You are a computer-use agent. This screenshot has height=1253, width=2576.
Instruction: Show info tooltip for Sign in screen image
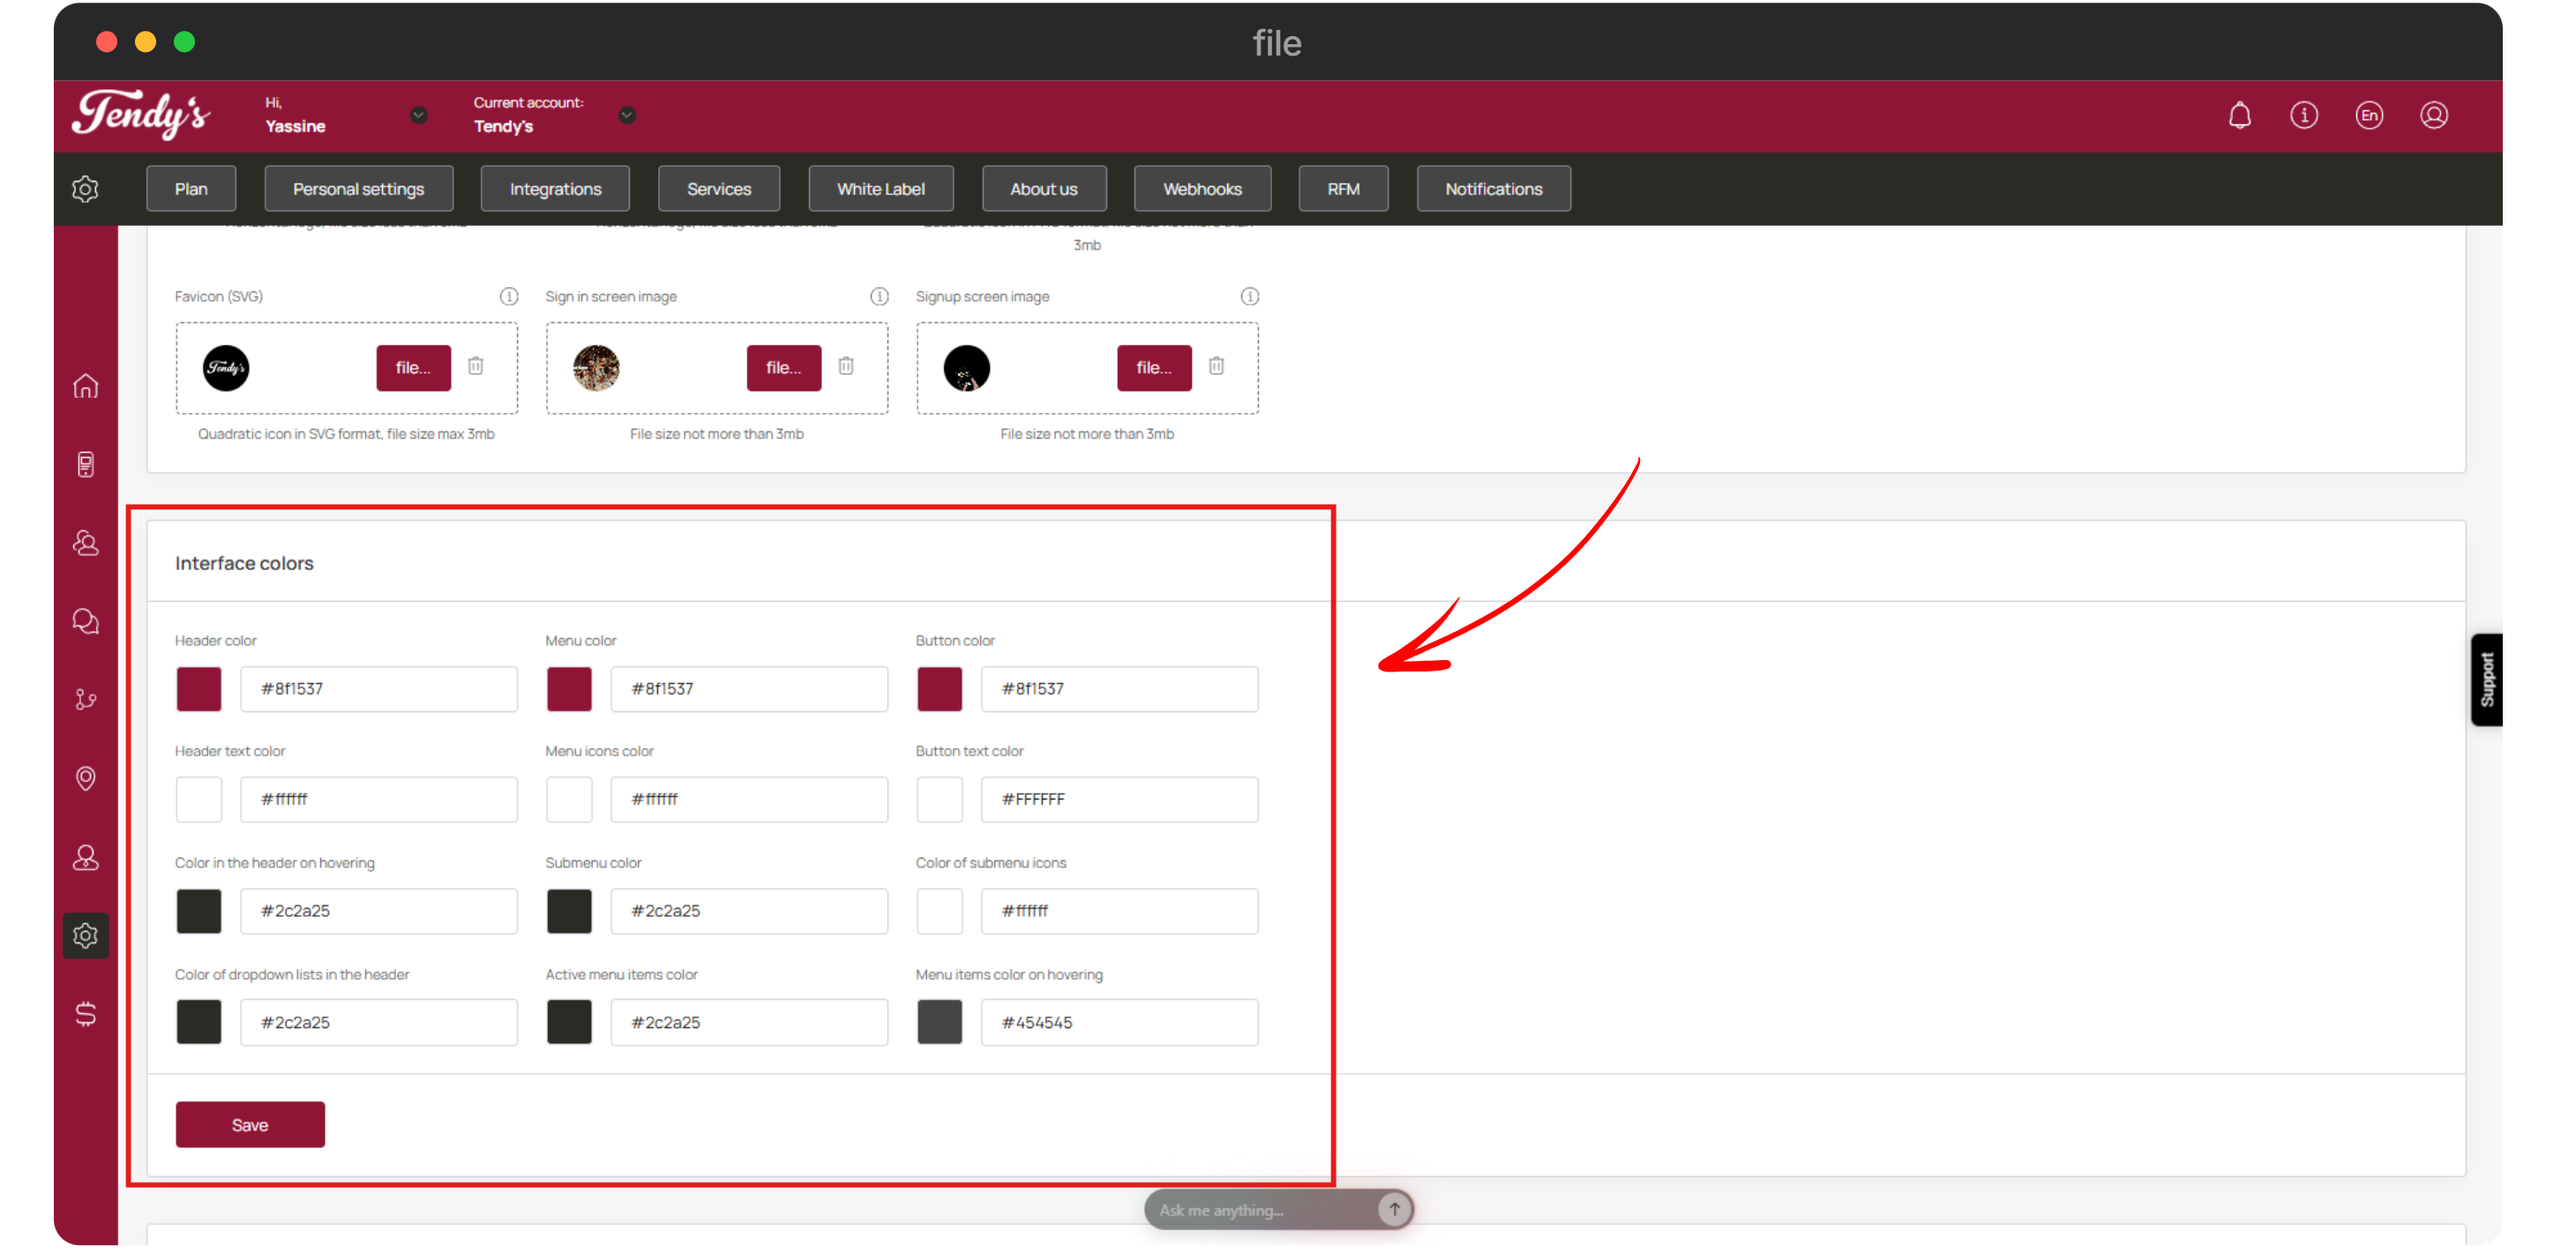[x=879, y=296]
